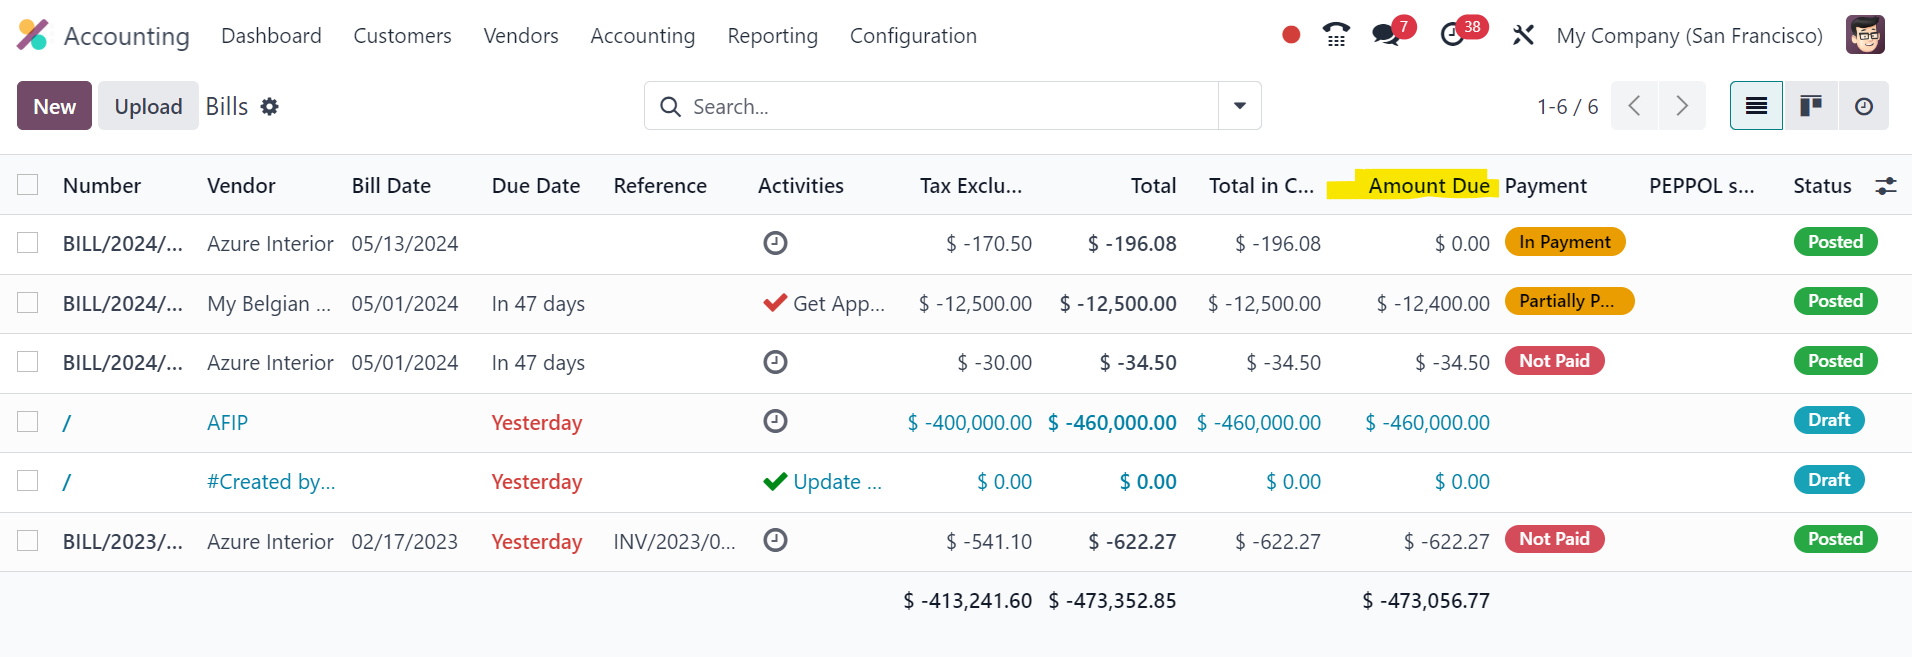The width and height of the screenshot is (1912, 657).
Task: Toggle the select-all header checkbox
Action: (28, 185)
